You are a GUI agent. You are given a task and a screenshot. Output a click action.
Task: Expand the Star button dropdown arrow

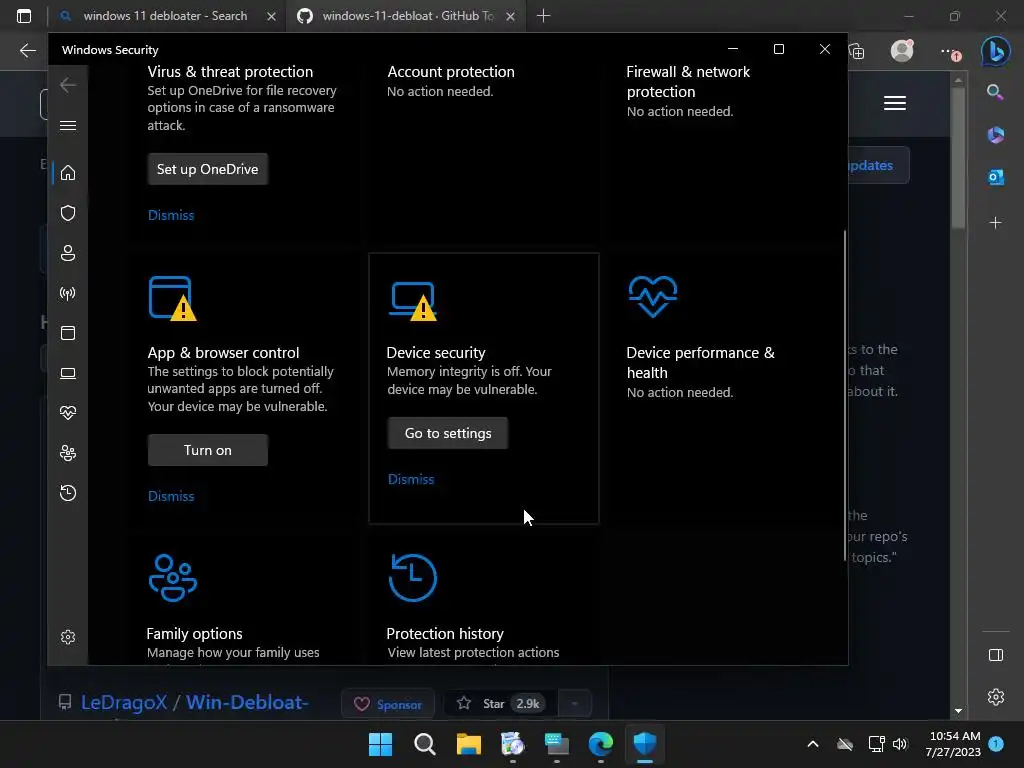[575, 704]
